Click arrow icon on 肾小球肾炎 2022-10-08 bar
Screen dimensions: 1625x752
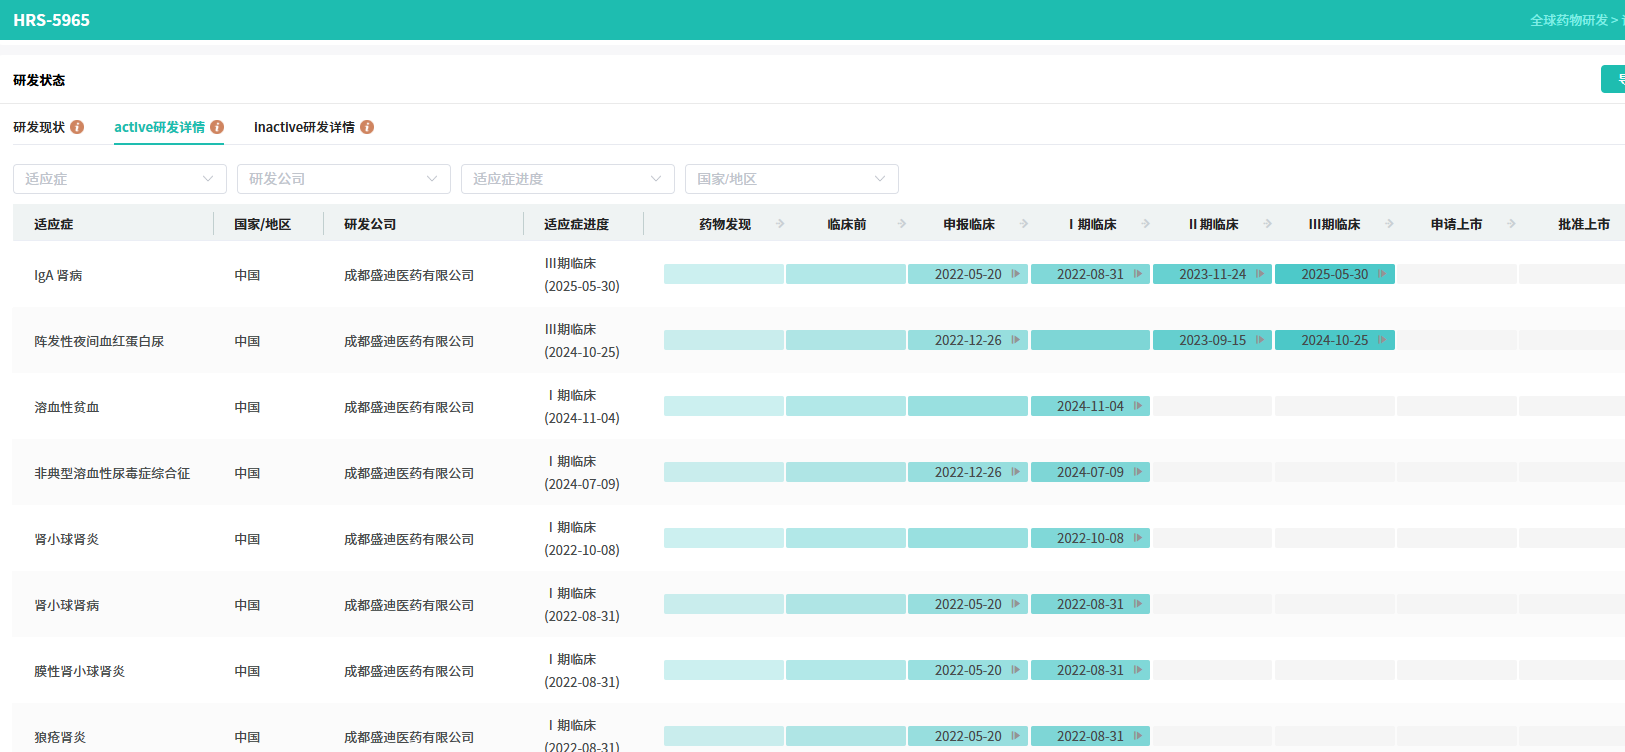point(1138,538)
